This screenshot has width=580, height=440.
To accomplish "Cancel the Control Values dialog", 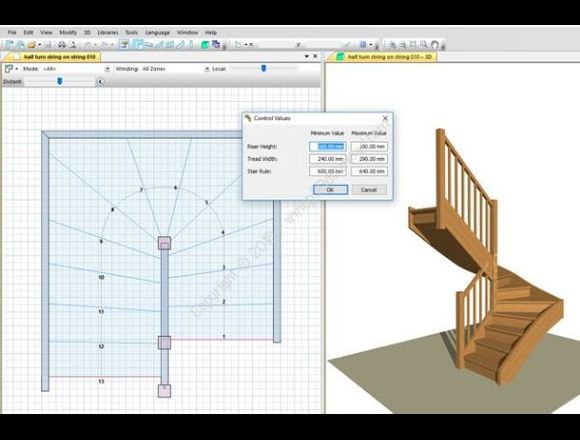I will [369, 190].
